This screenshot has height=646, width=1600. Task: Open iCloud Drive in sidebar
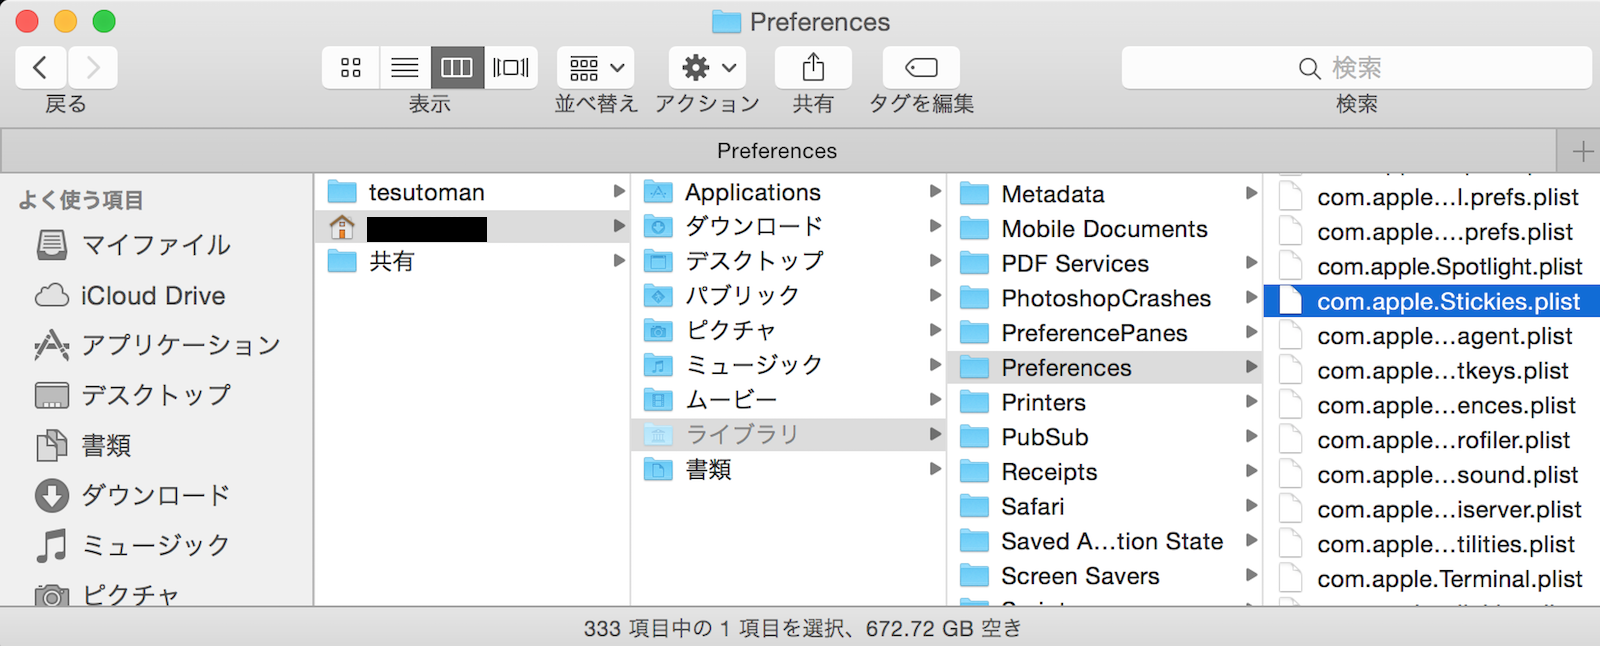point(152,296)
